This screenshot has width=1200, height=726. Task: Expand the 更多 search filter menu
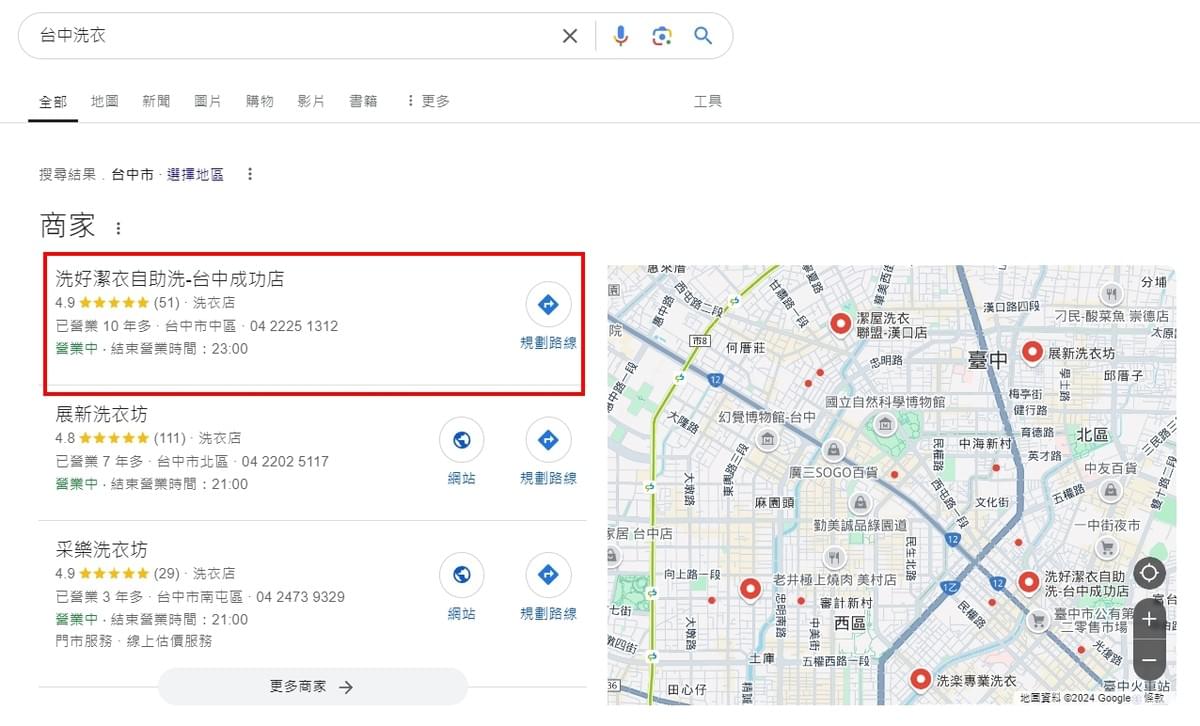[x=427, y=101]
